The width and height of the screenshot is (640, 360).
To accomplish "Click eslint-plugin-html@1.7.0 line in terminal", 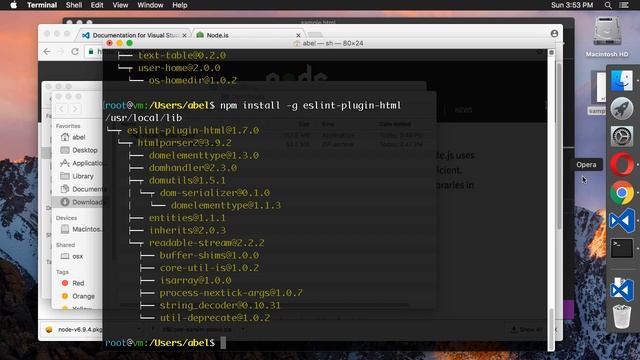I will coord(193,131).
